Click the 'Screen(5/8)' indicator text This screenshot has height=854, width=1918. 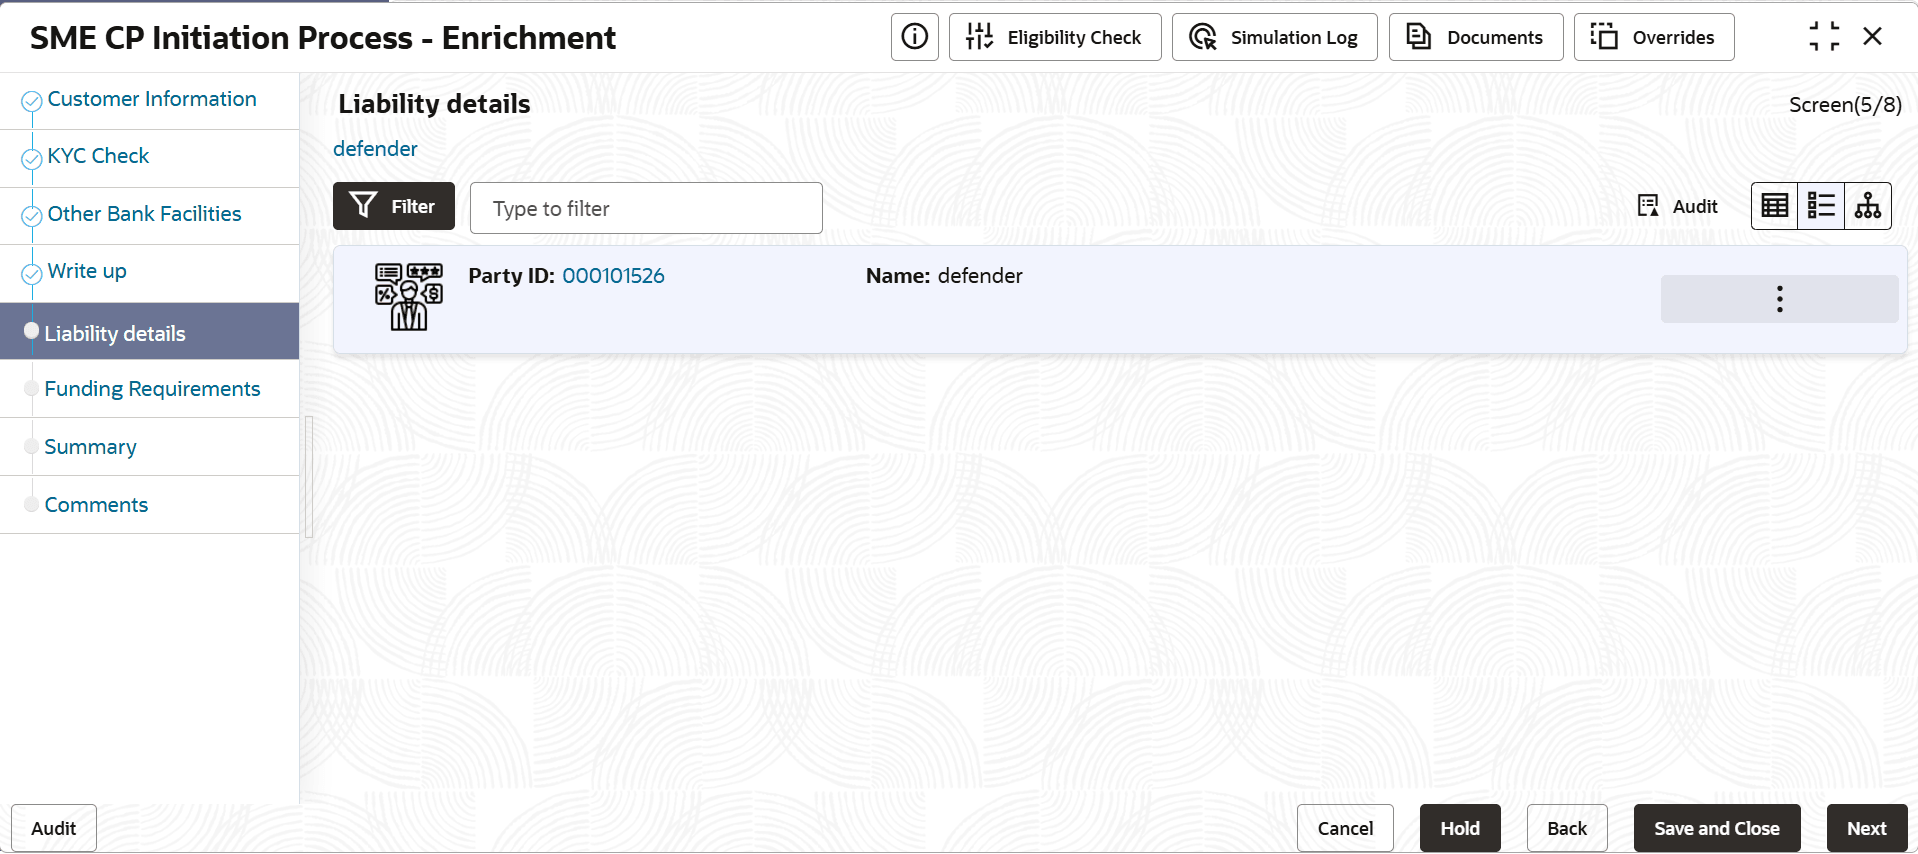pyautogui.click(x=1845, y=105)
